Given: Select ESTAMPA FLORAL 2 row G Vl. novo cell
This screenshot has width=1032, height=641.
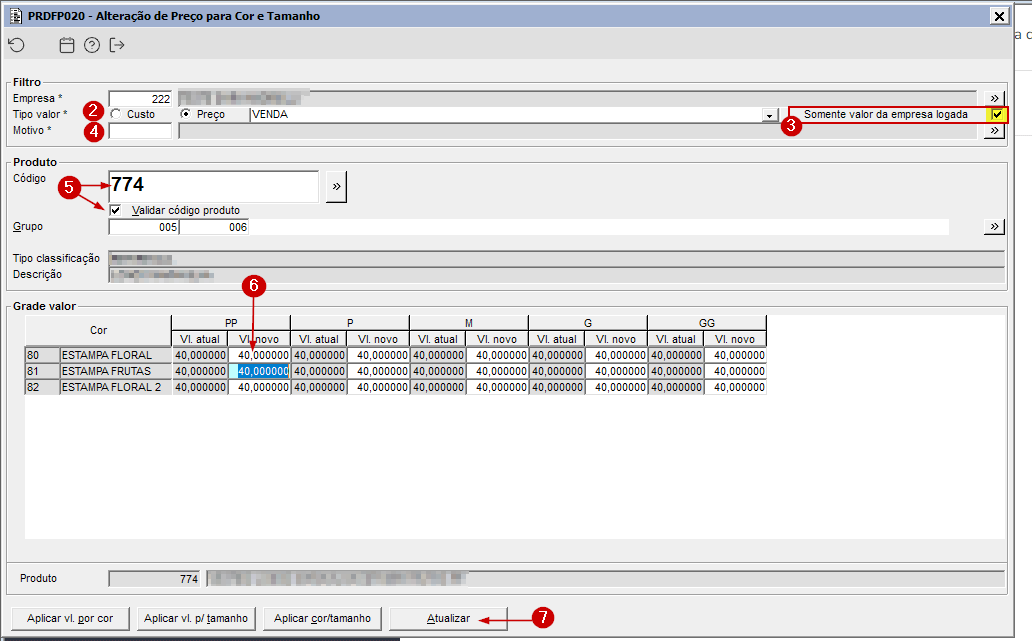Looking at the screenshot, I should (x=617, y=388).
